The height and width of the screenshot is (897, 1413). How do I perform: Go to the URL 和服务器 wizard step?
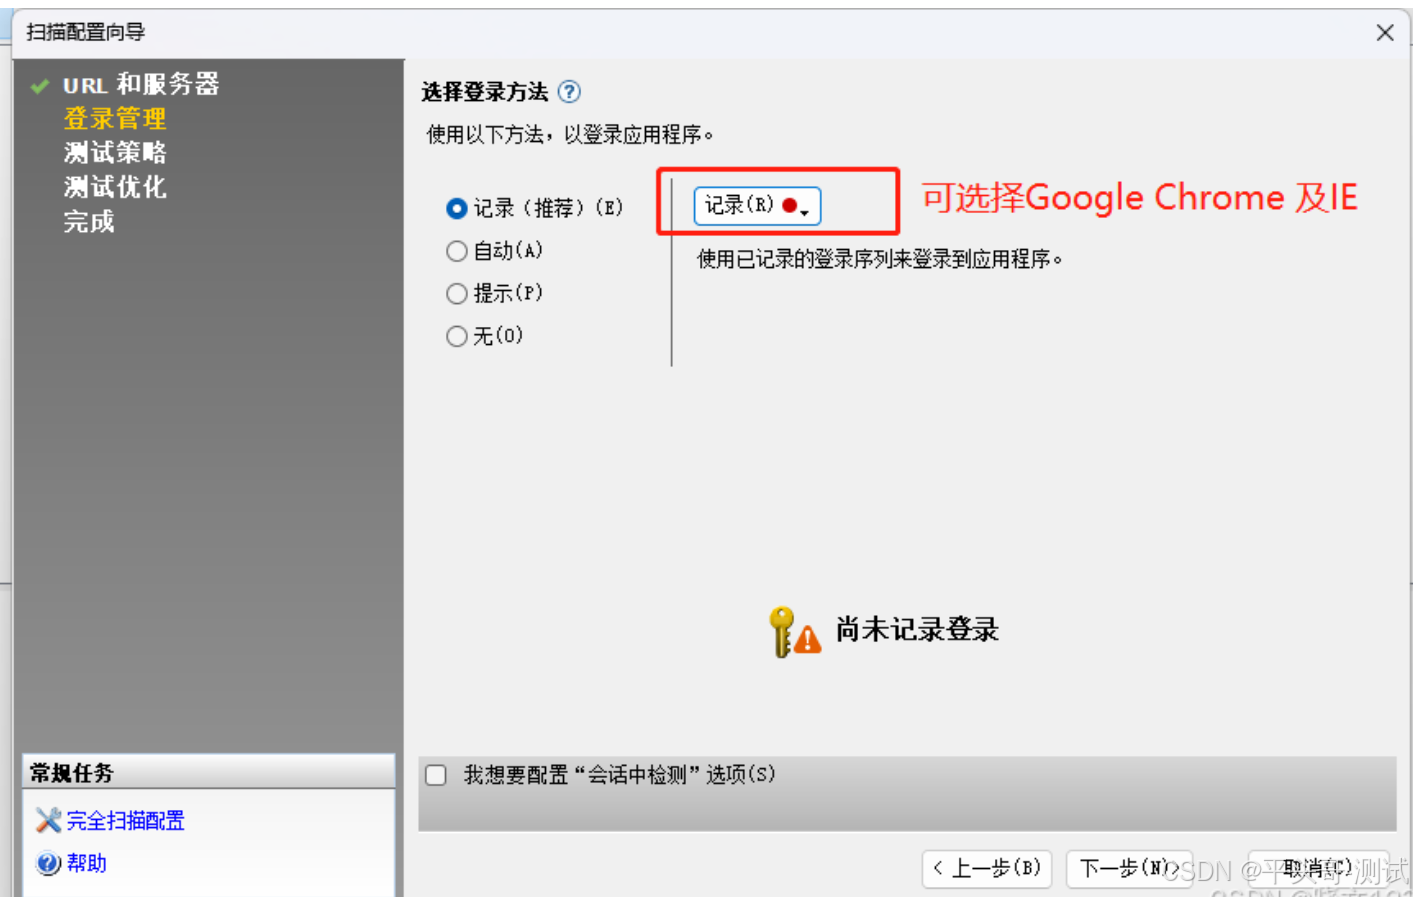(141, 84)
